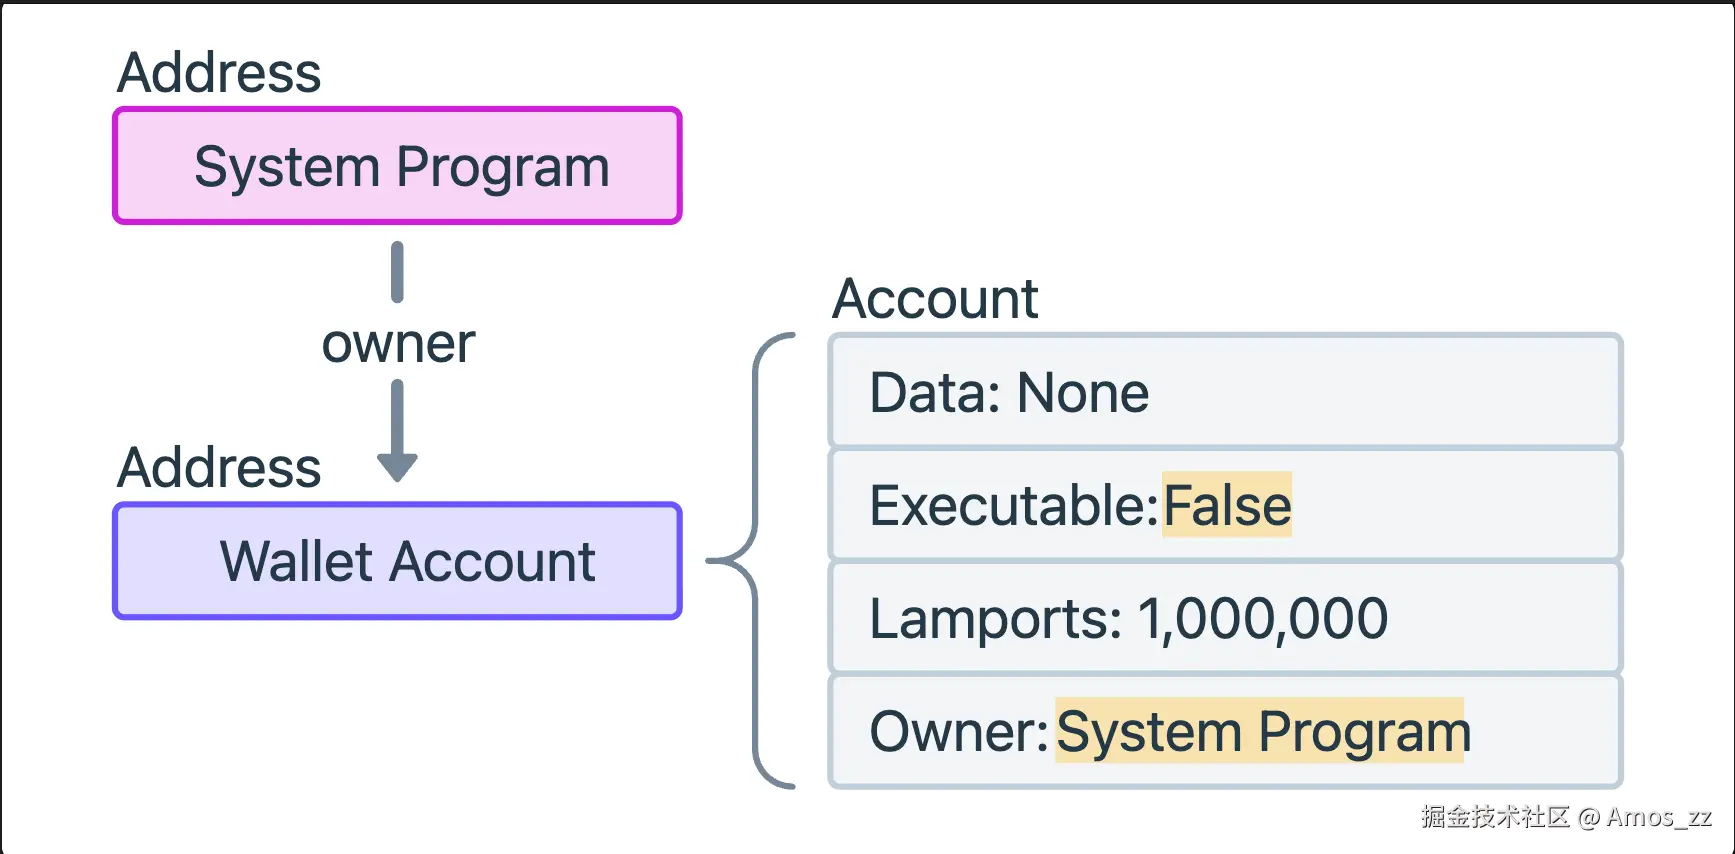Click the highlighted System Program owner value
The height and width of the screenshot is (854, 1735).
pos(1262,731)
